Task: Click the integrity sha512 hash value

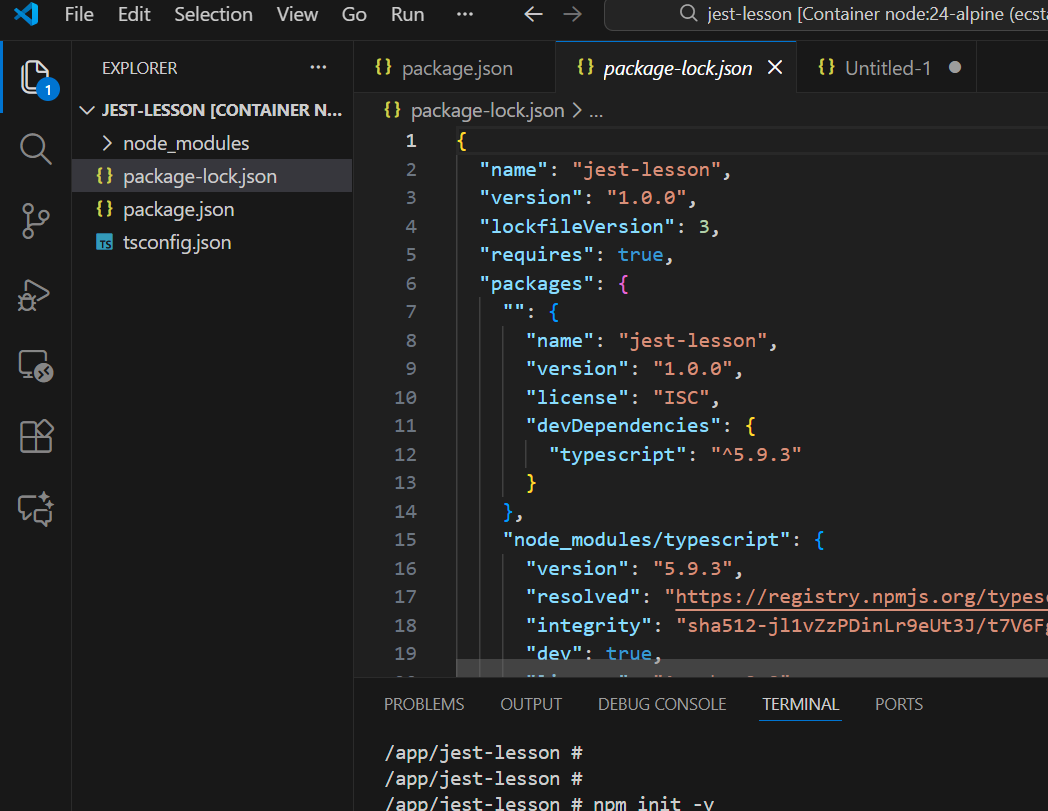Action: tap(862, 625)
